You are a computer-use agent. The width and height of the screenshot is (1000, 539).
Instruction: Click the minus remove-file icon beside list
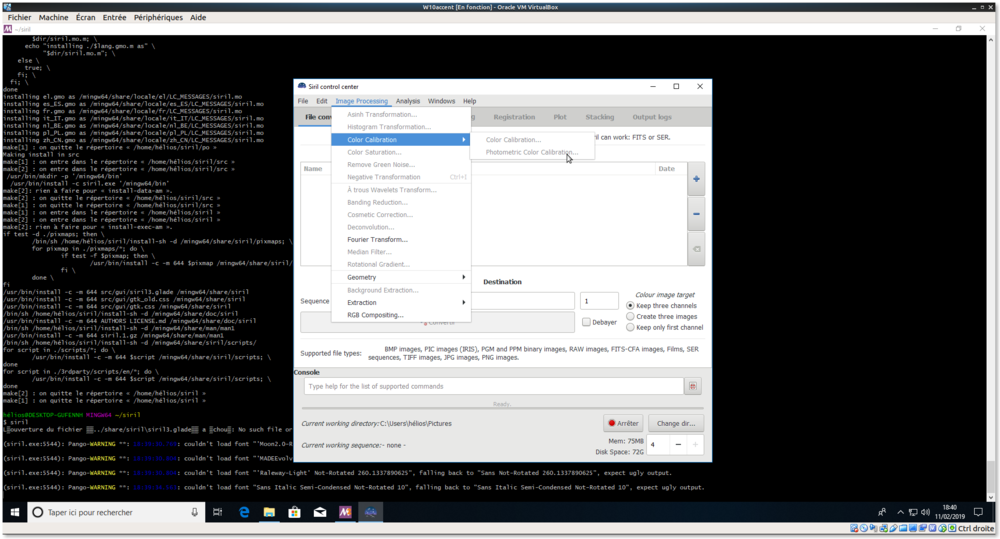point(696,214)
